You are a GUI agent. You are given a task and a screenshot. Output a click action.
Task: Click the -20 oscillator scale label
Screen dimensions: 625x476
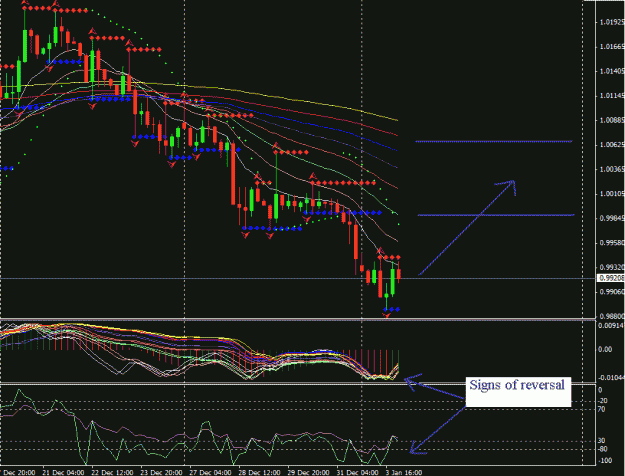pos(602,401)
